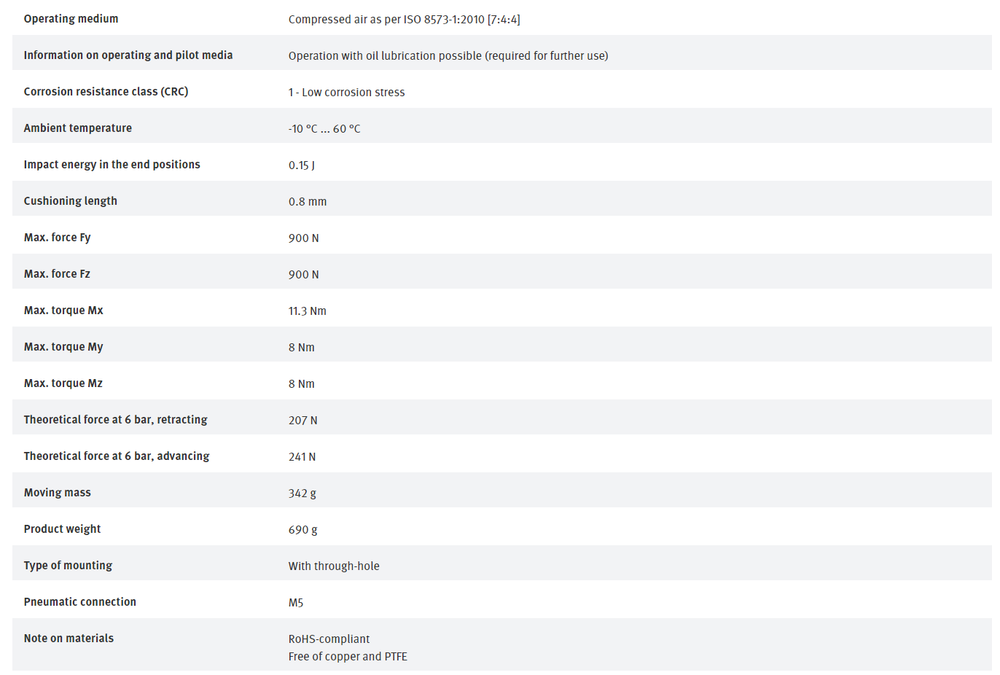Select the retracting force value 207 N
The image size is (1000, 675).
coord(302,420)
